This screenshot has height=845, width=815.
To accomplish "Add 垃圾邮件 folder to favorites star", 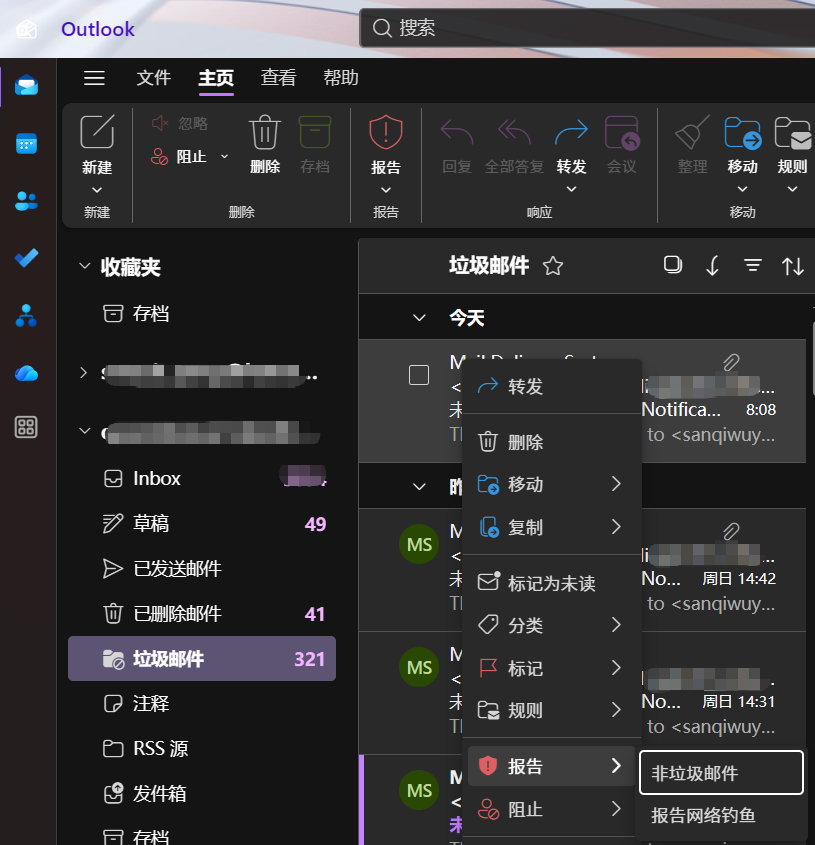I will coord(552,266).
